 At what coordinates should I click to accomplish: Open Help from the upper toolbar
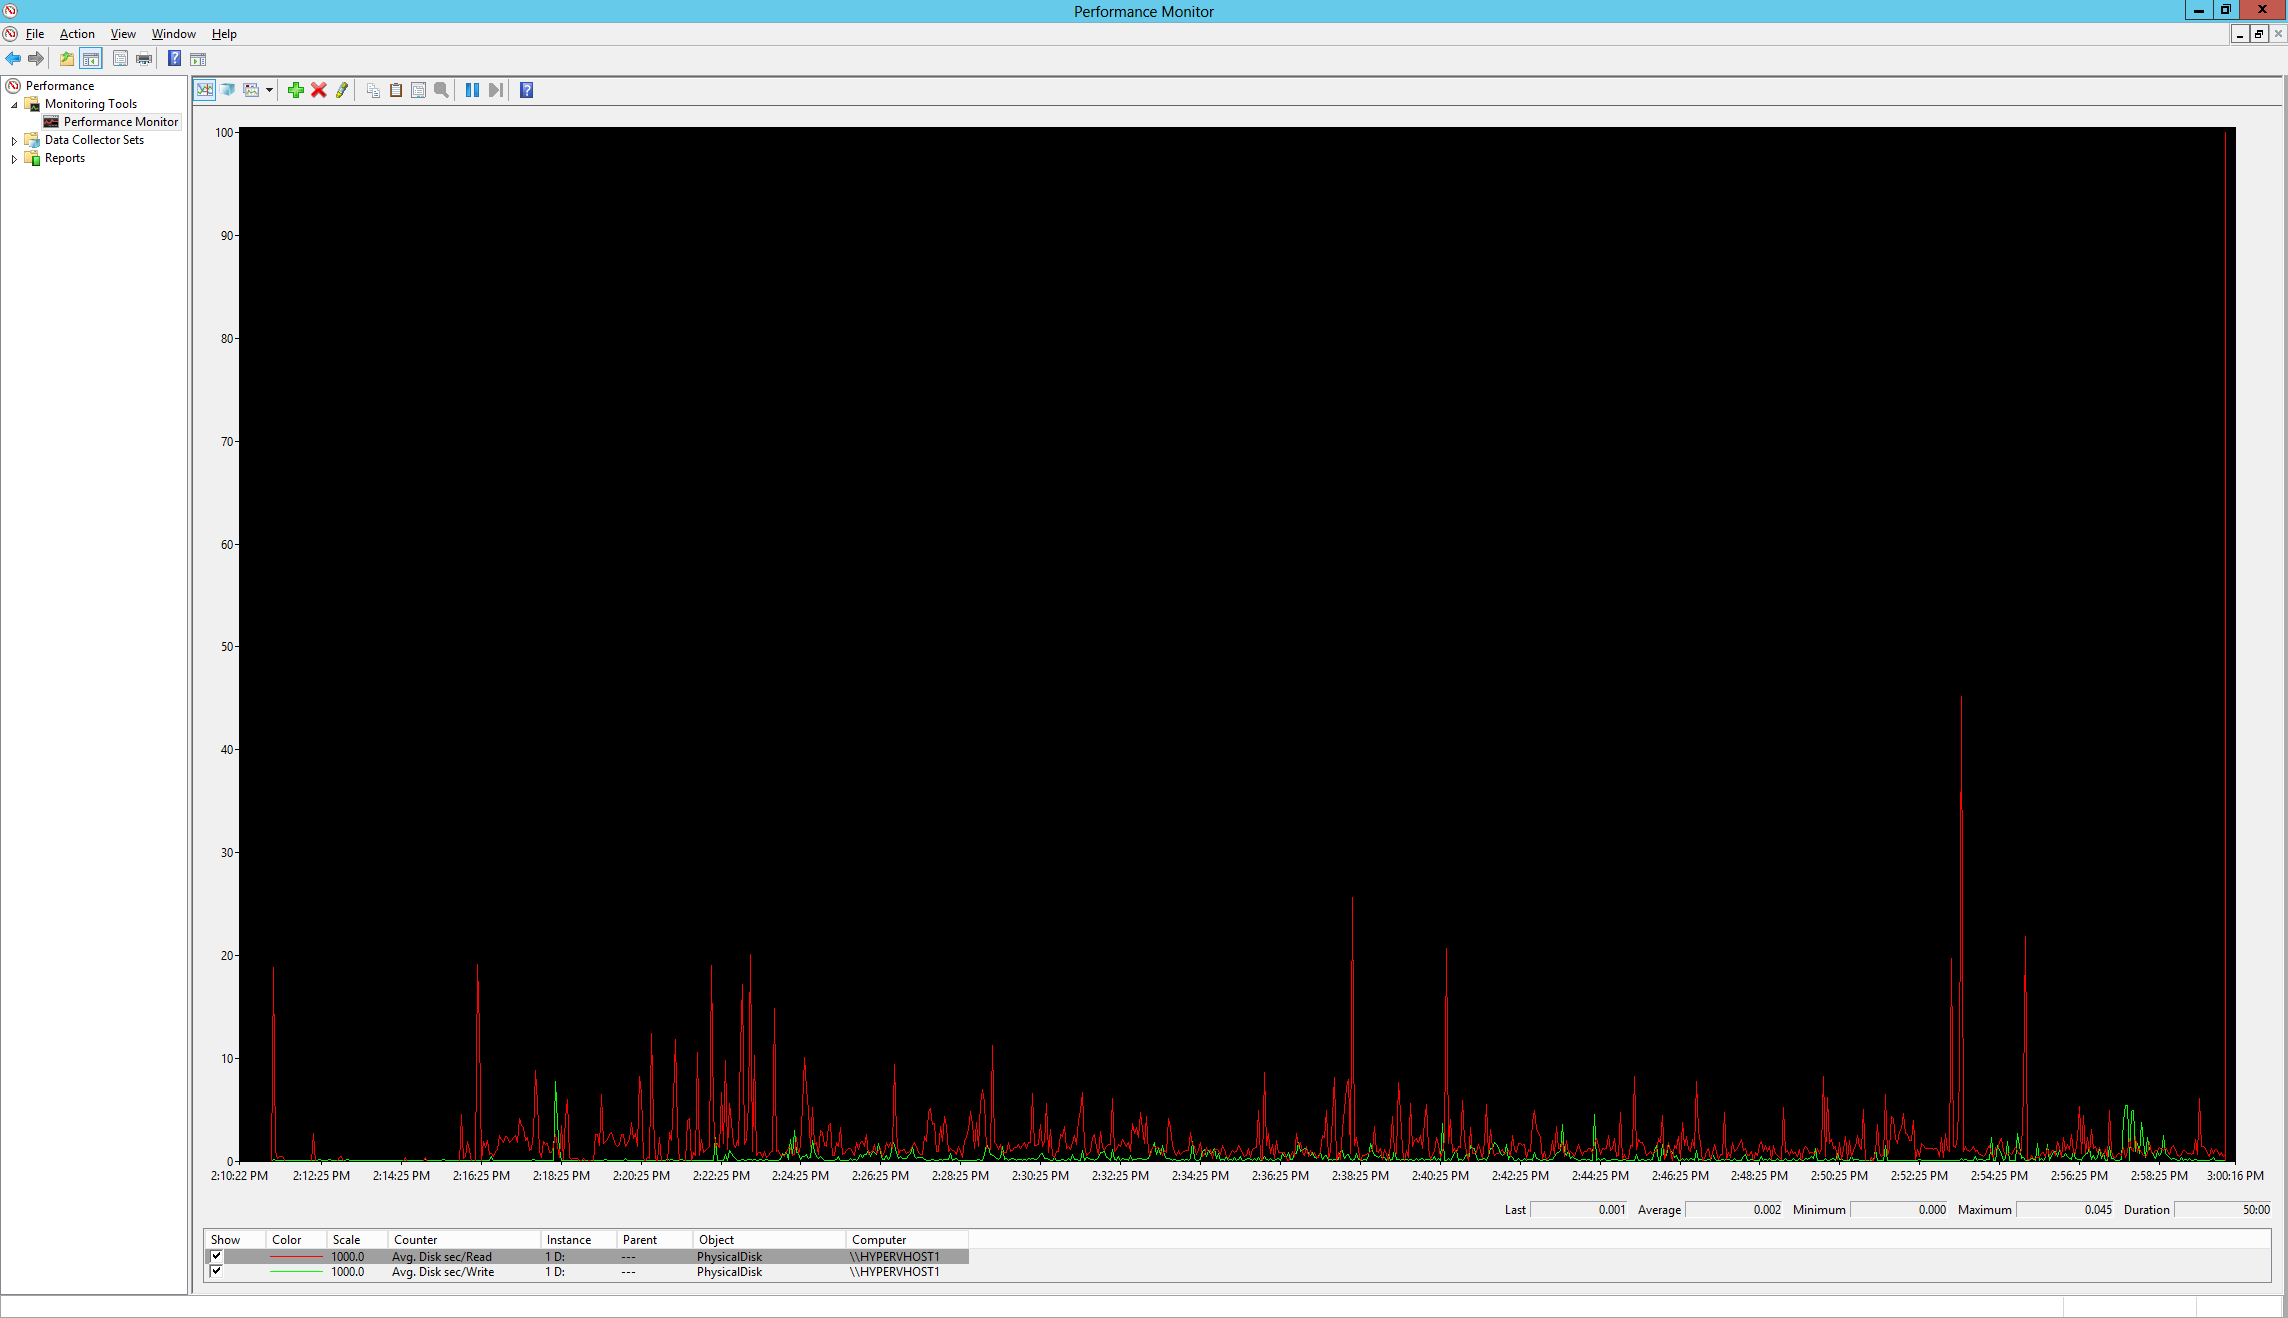point(174,59)
